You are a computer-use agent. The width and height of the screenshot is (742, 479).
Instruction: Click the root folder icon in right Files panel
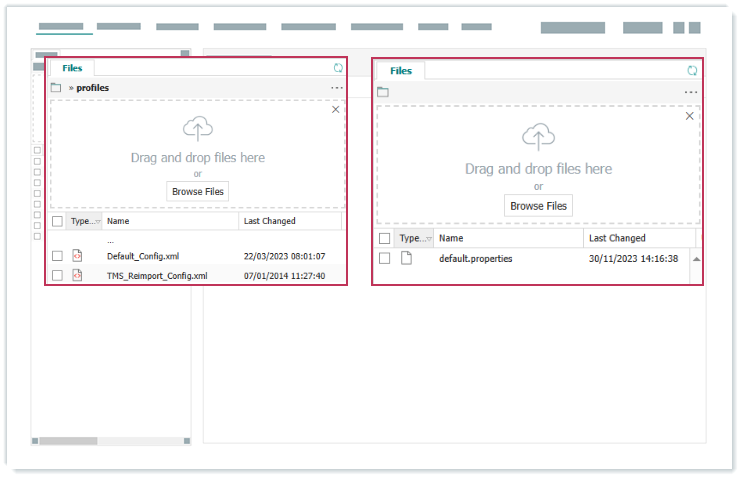[383, 92]
